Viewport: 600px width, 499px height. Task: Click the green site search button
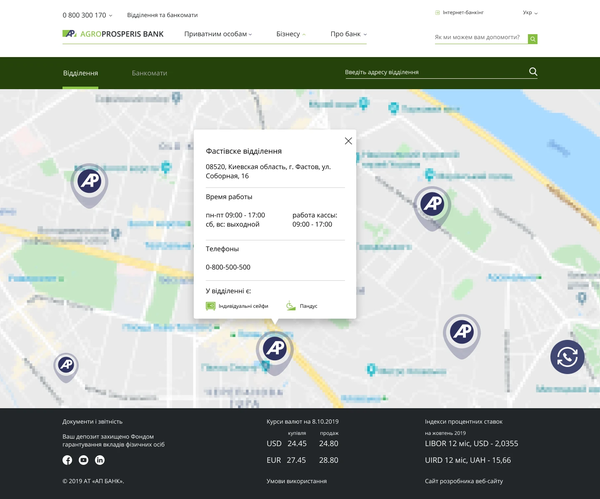coord(532,39)
